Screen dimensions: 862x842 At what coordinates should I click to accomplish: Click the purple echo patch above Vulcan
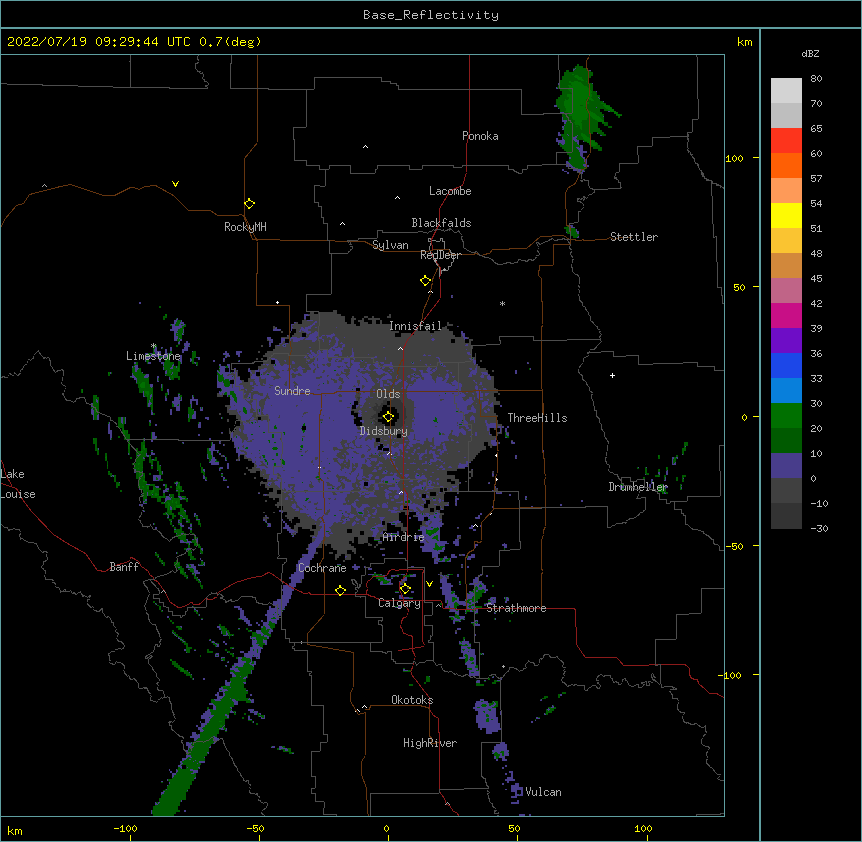500,751
